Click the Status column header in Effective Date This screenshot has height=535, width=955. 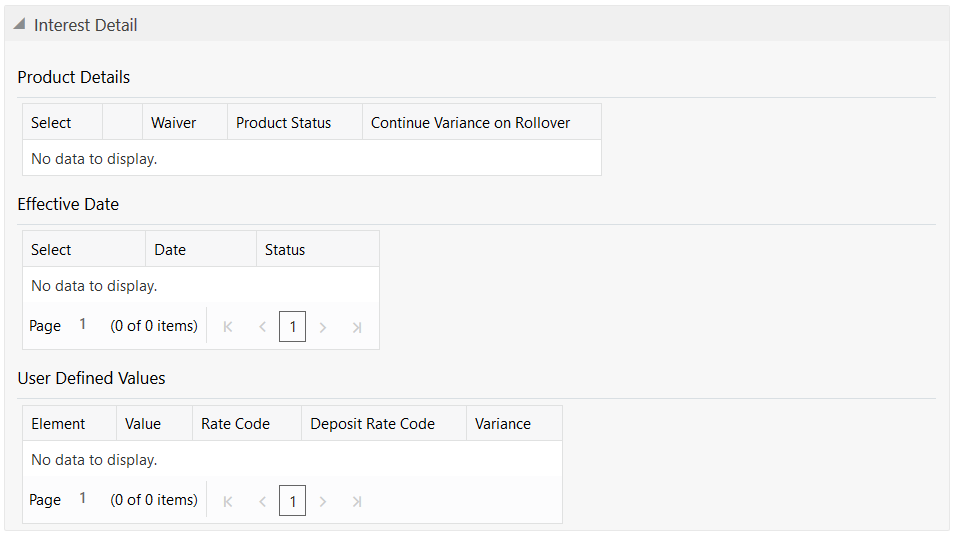point(285,250)
